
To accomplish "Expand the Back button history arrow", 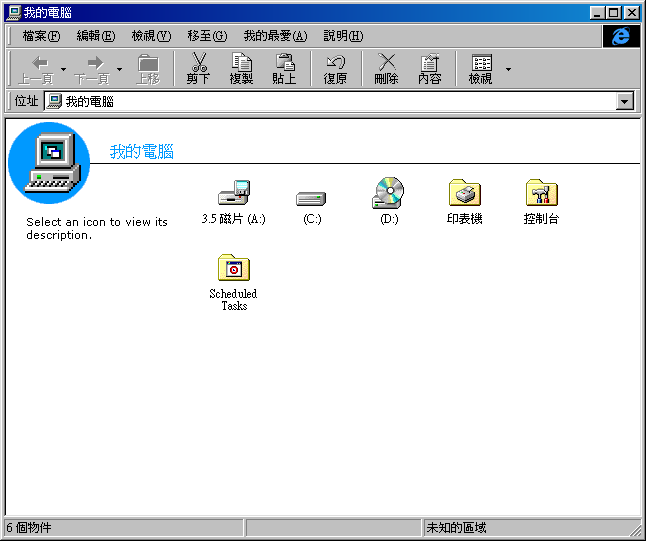I will 63,69.
